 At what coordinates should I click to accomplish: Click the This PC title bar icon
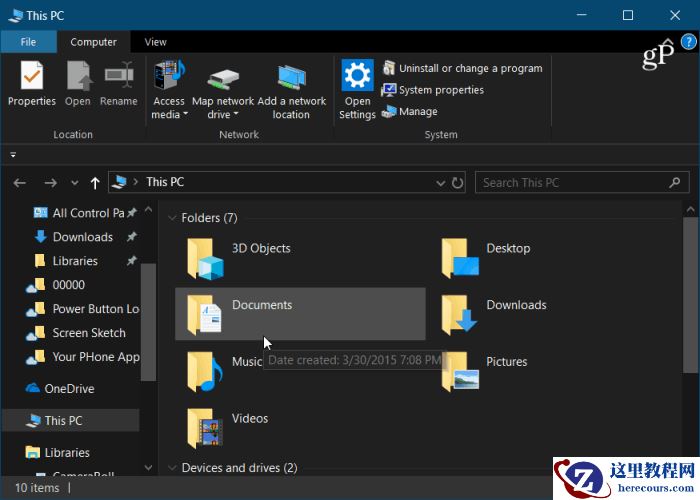point(15,15)
